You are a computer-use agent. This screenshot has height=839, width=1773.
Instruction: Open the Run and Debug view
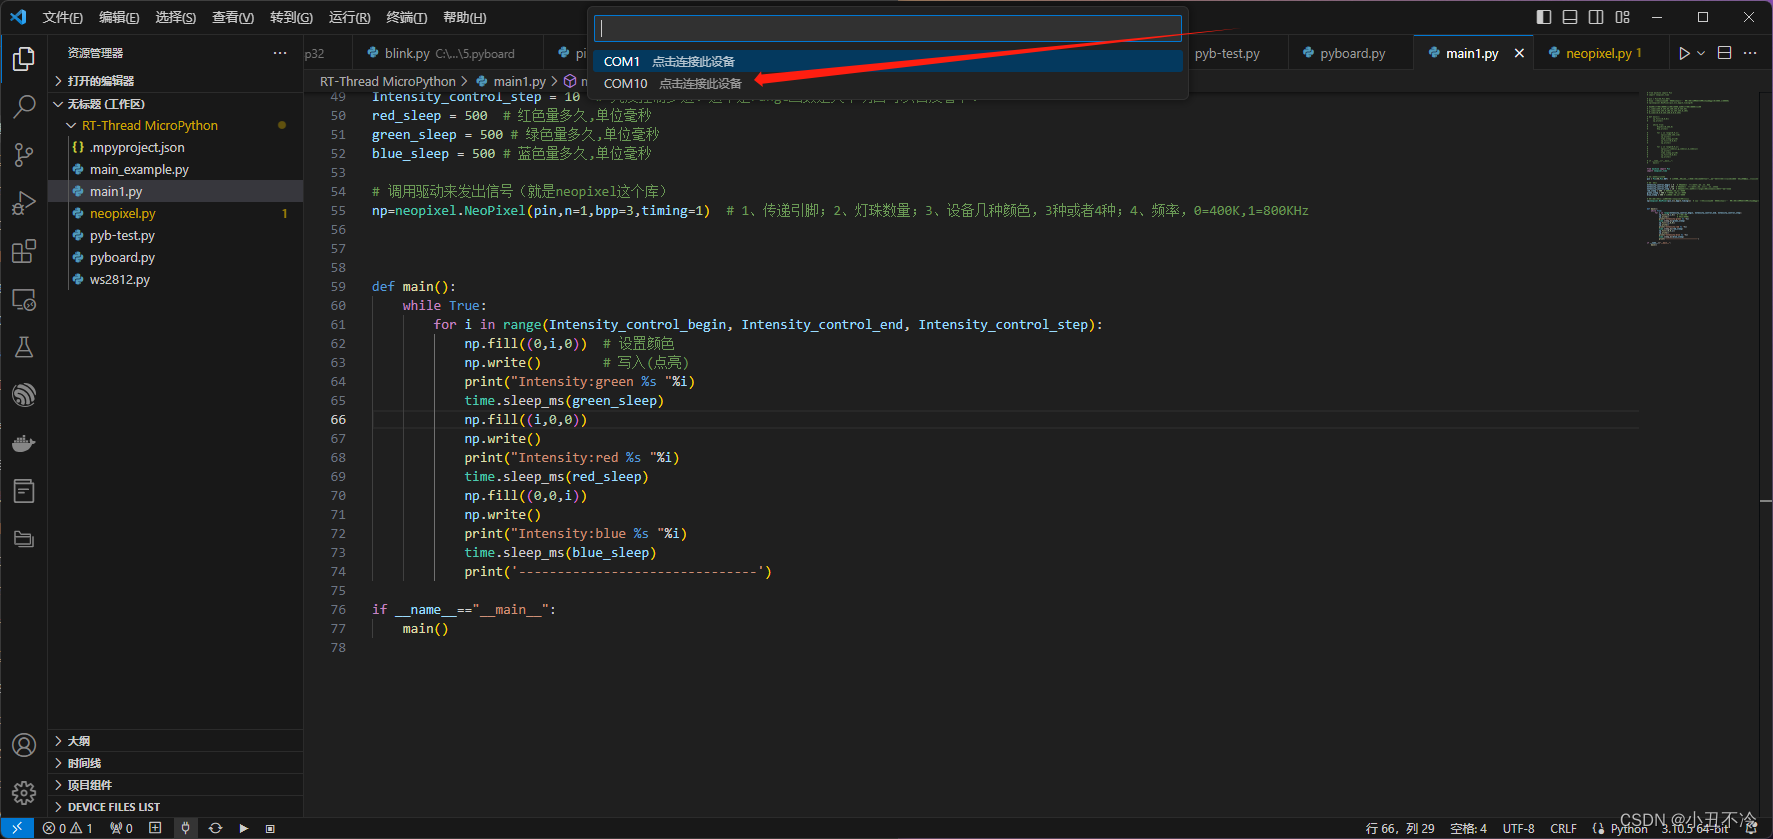tap(24, 203)
